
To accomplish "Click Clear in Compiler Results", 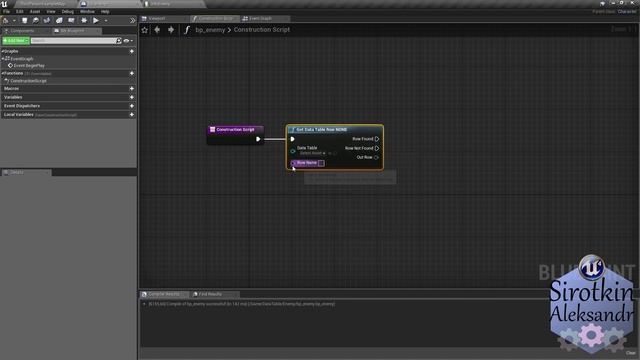I will point(631,353).
